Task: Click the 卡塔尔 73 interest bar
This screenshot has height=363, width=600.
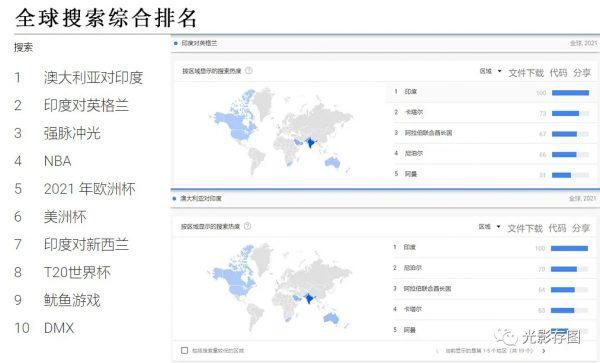Action: 570,113
